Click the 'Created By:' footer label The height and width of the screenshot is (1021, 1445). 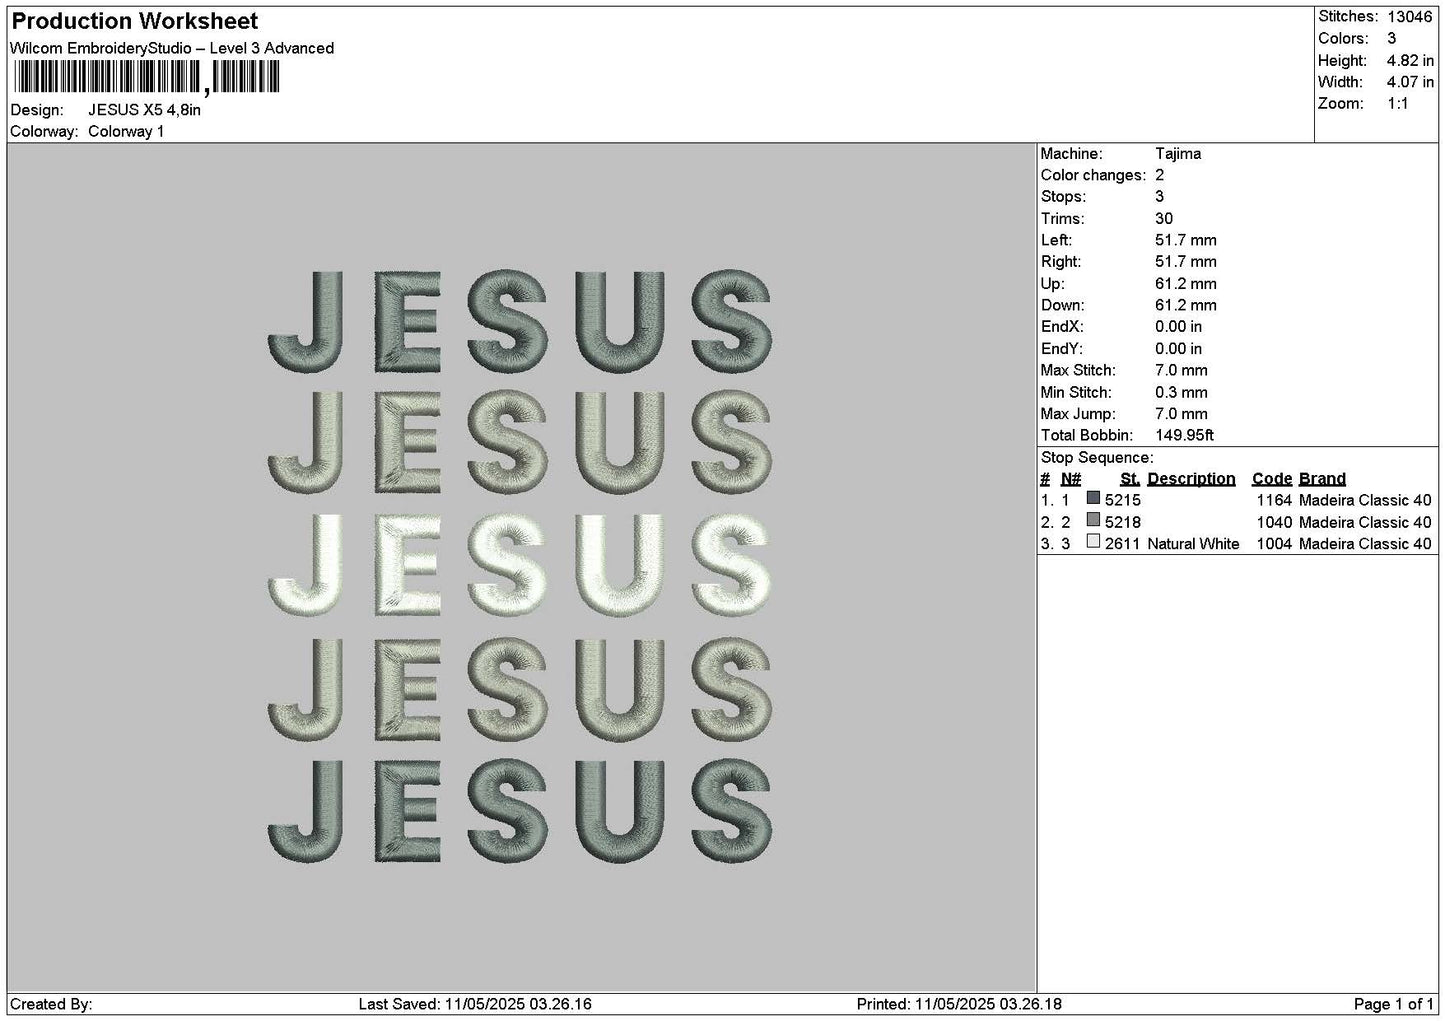point(51,1005)
